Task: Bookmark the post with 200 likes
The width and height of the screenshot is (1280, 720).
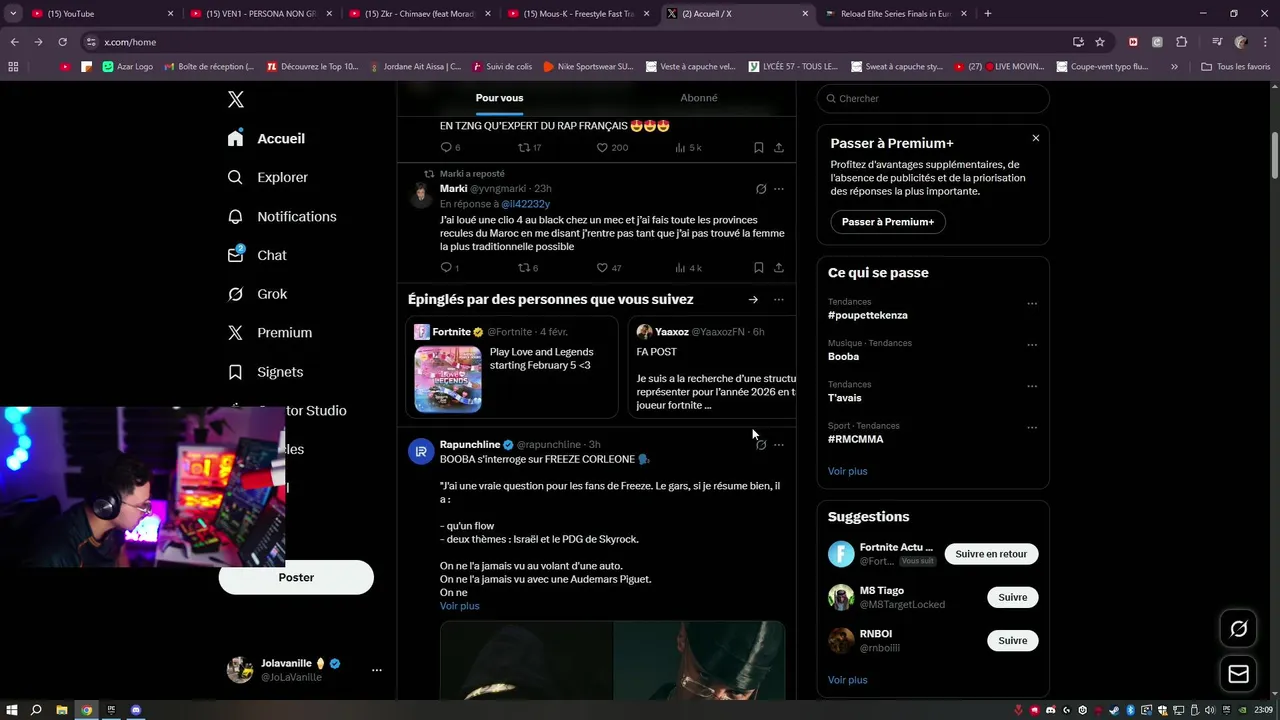Action: pos(759,148)
